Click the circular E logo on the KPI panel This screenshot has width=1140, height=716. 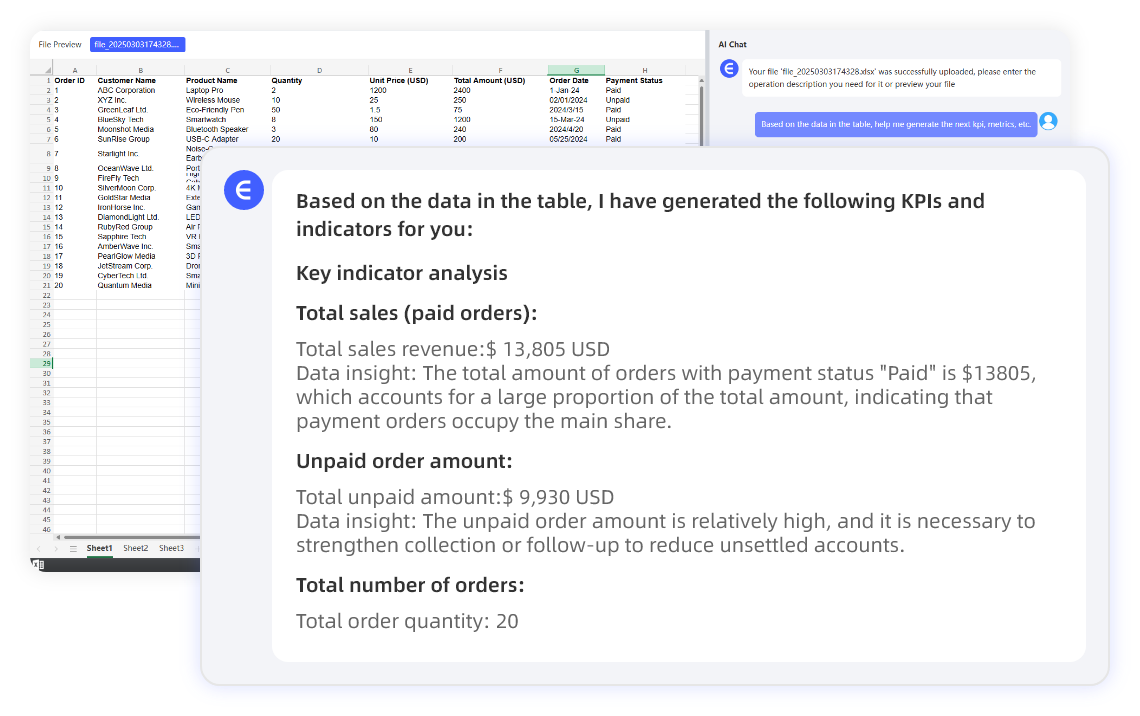click(x=244, y=190)
